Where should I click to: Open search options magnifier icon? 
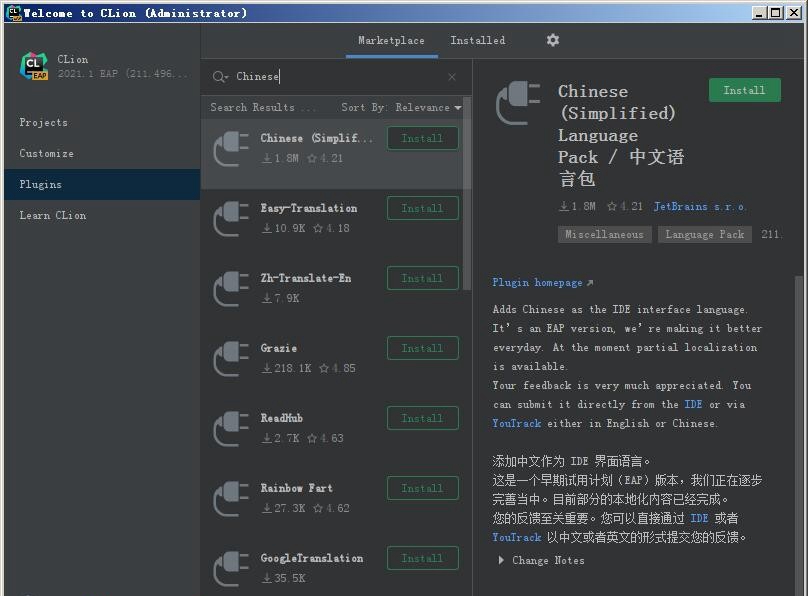pyautogui.click(x=220, y=77)
